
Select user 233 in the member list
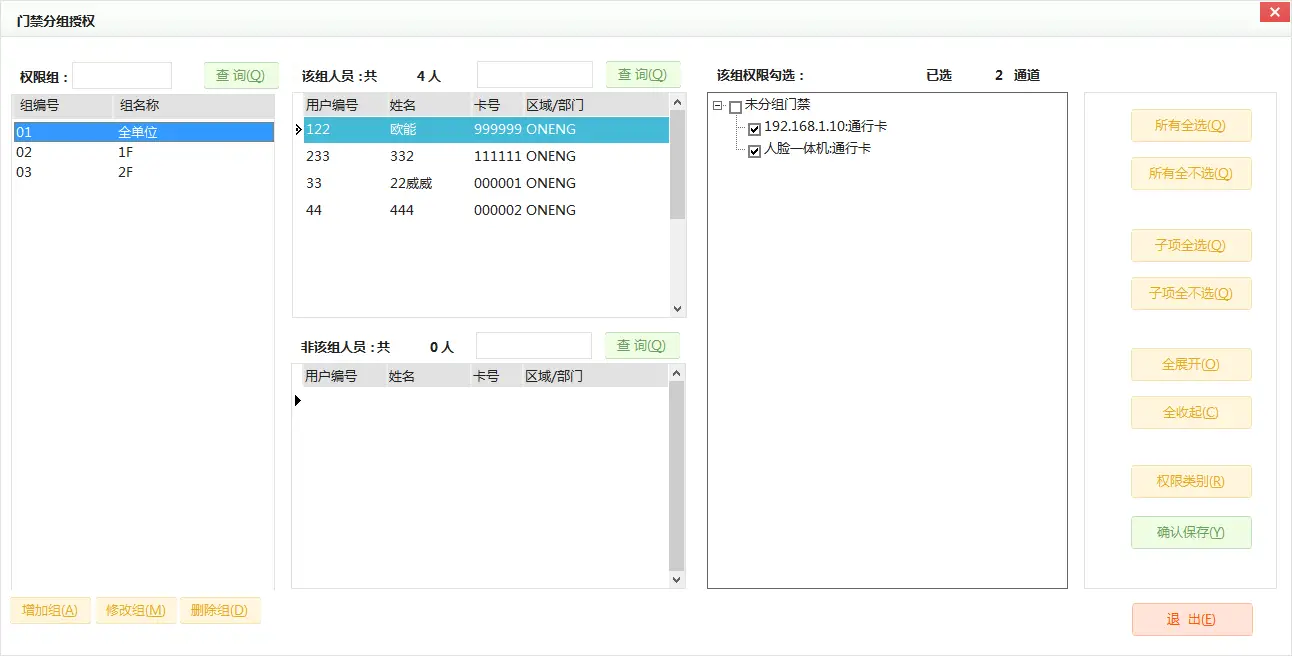[x=400, y=156]
